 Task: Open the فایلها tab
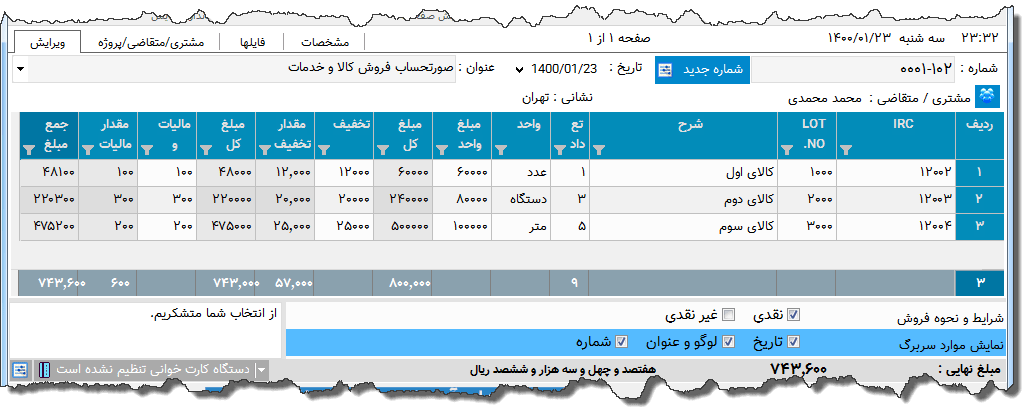click(x=252, y=42)
